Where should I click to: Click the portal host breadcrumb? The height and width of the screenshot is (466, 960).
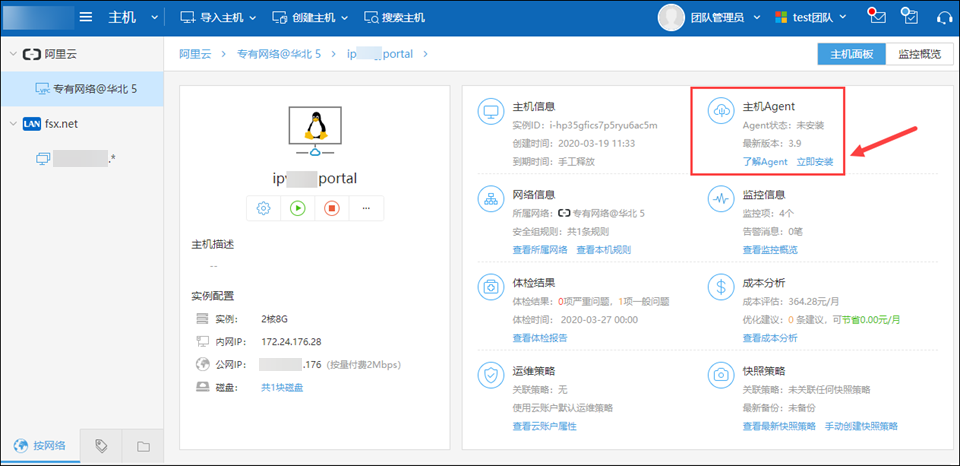click(x=380, y=54)
